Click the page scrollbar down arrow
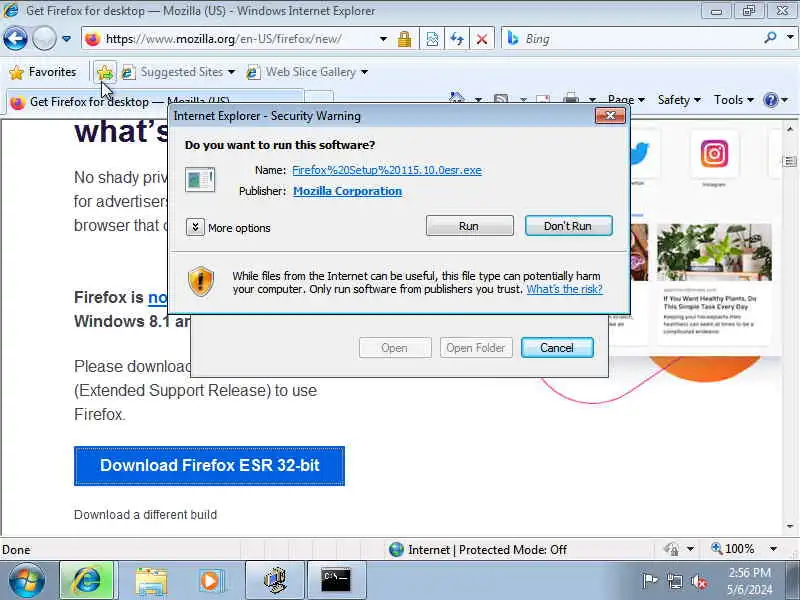The width and height of the screenshot is (800, 600). point(790,526)
